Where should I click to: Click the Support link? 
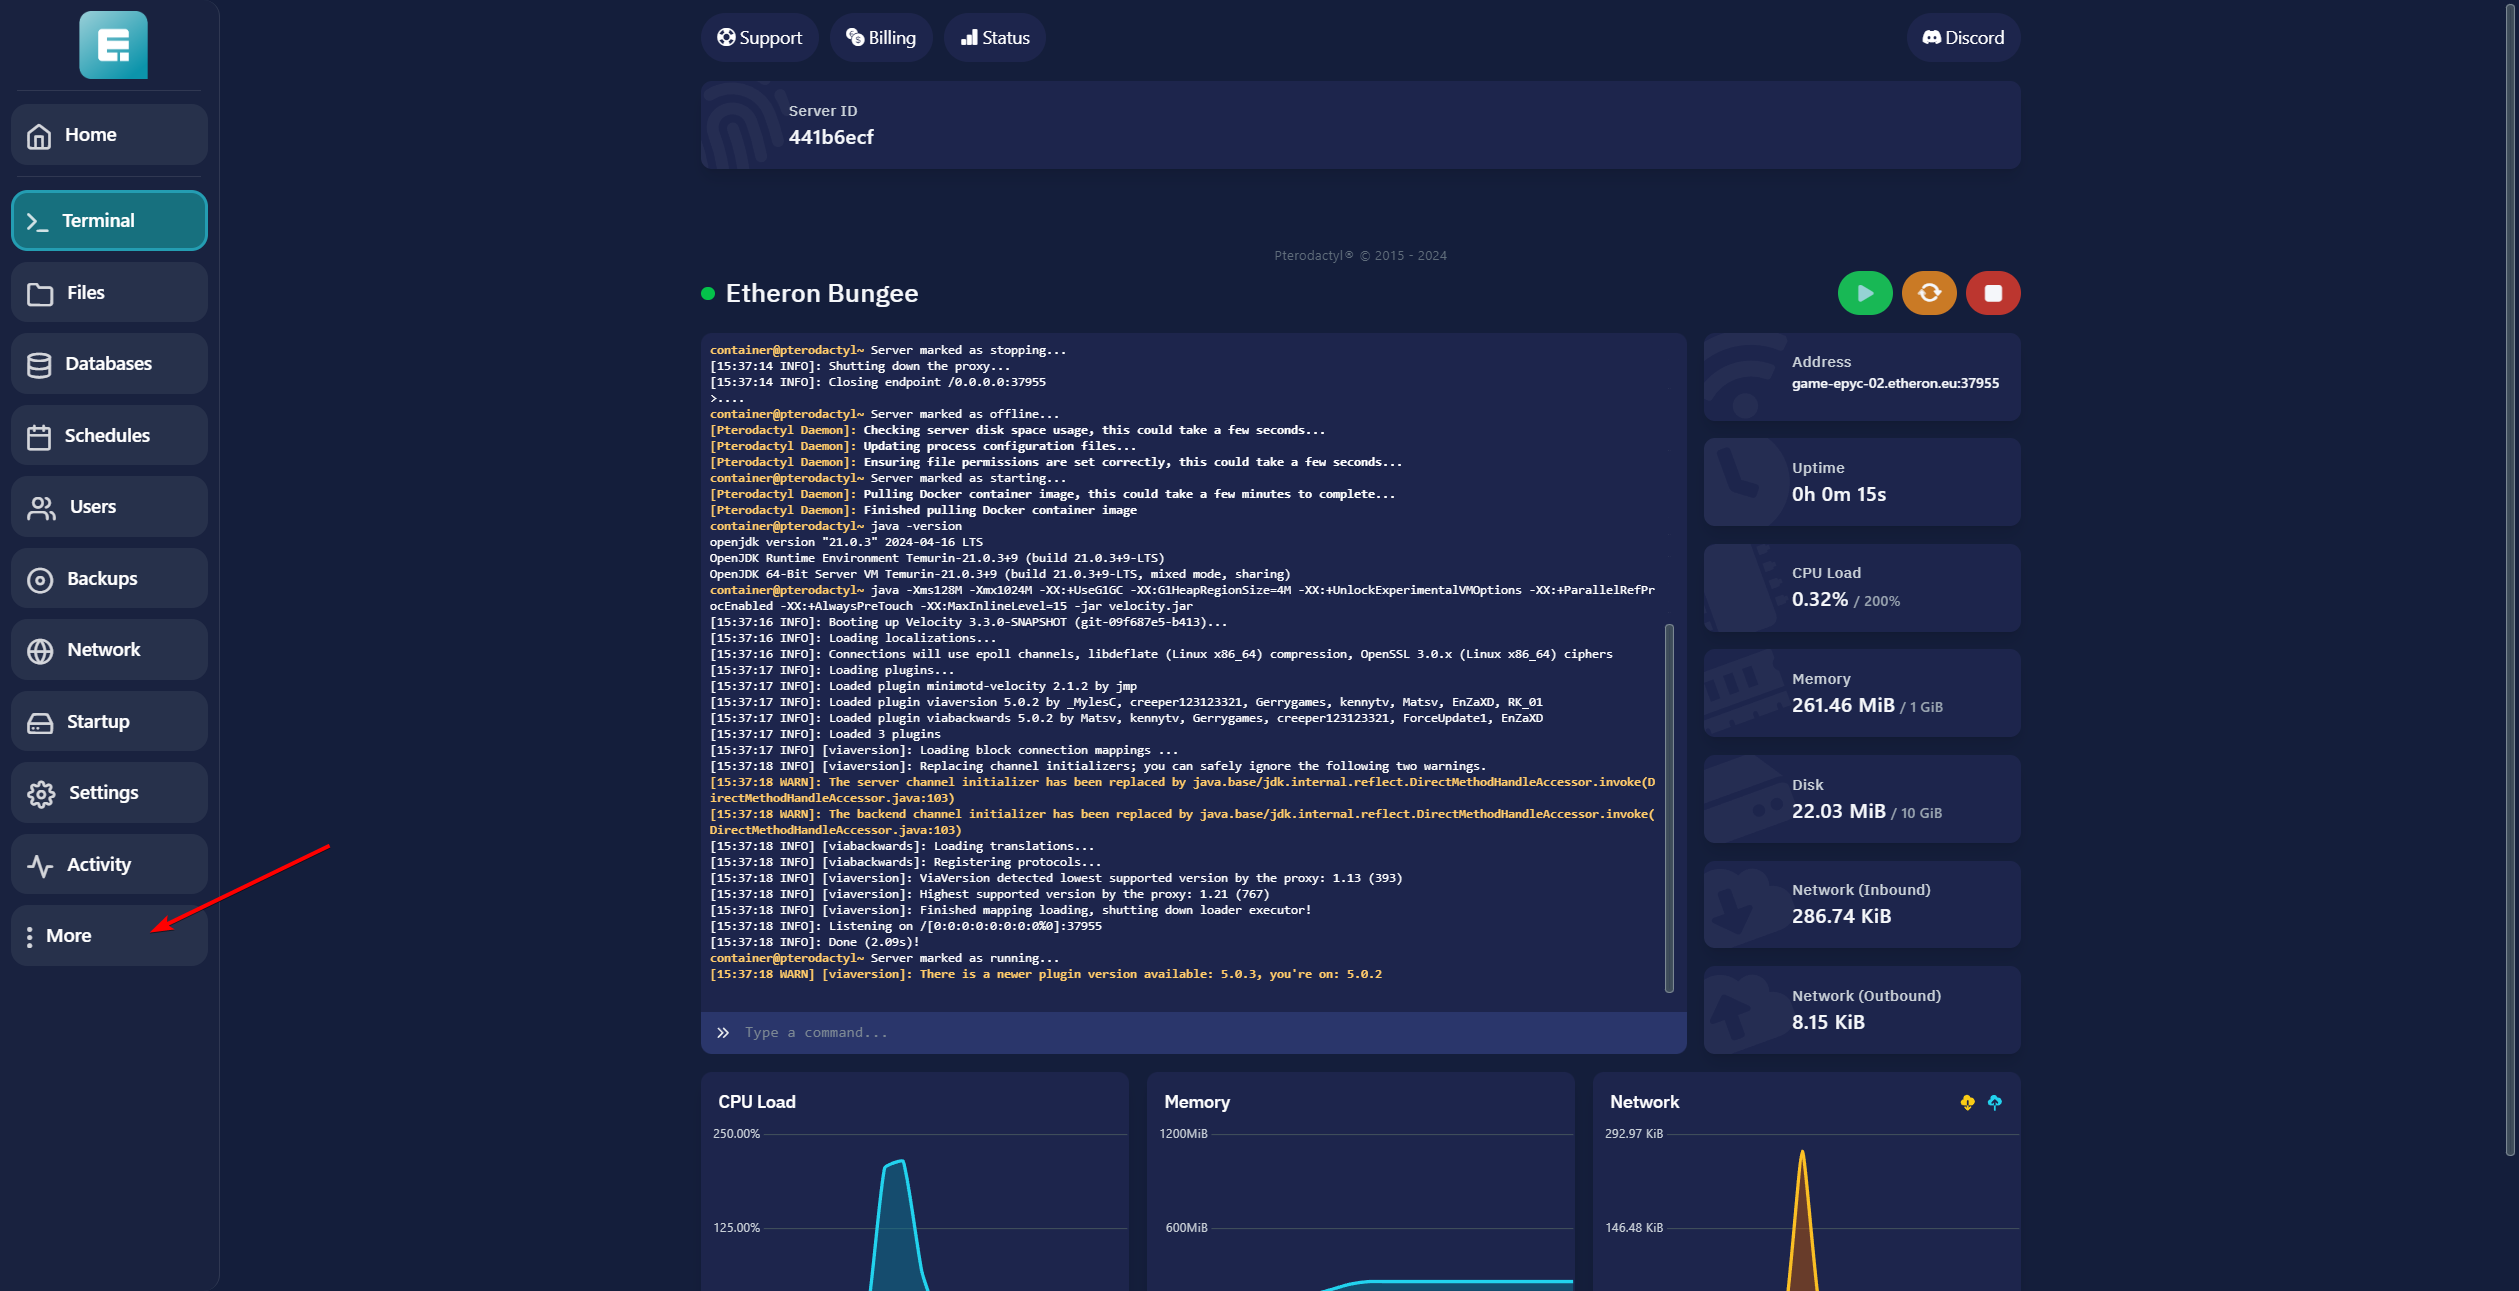[x=759, y=38]
